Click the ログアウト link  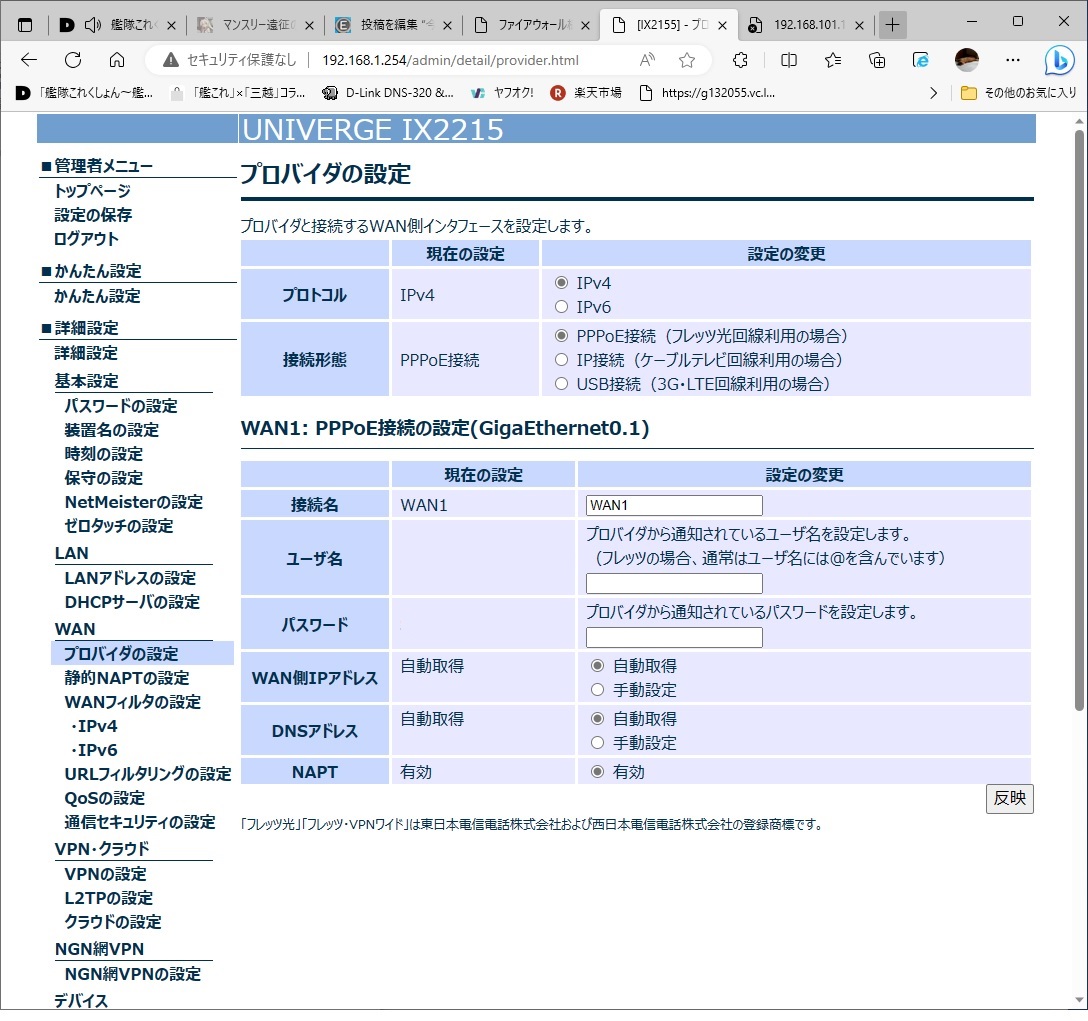(86, 239)
